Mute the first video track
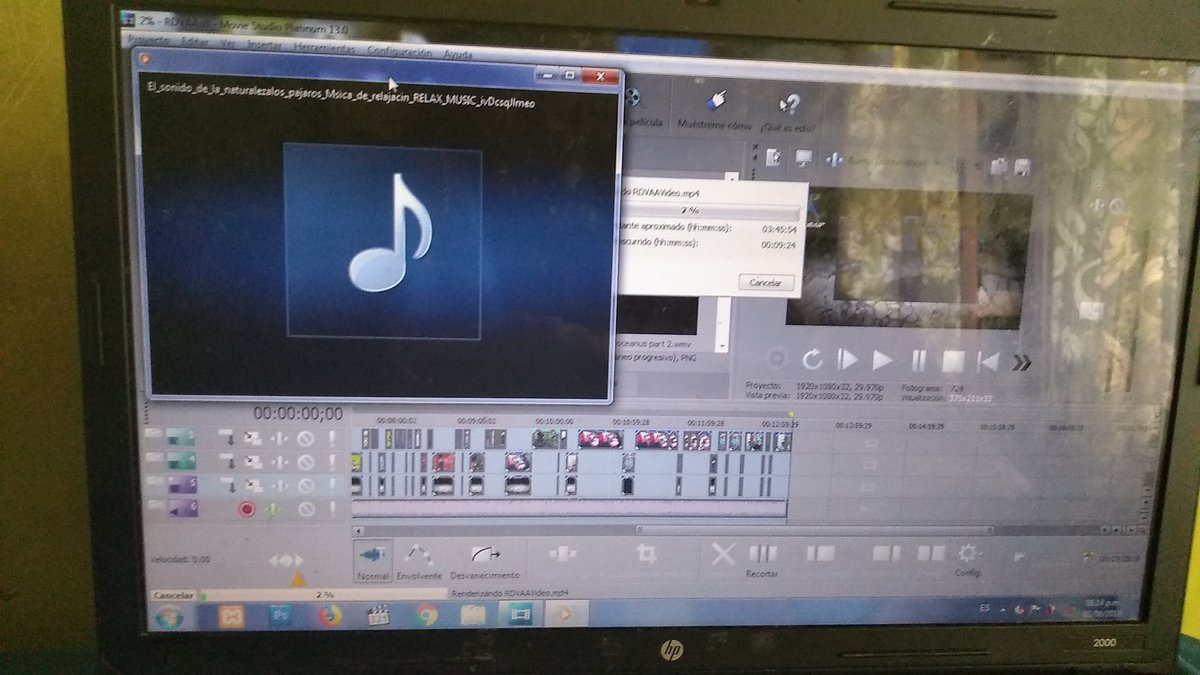The height and width of the screenshot is (675, 1200). (305, 438)
